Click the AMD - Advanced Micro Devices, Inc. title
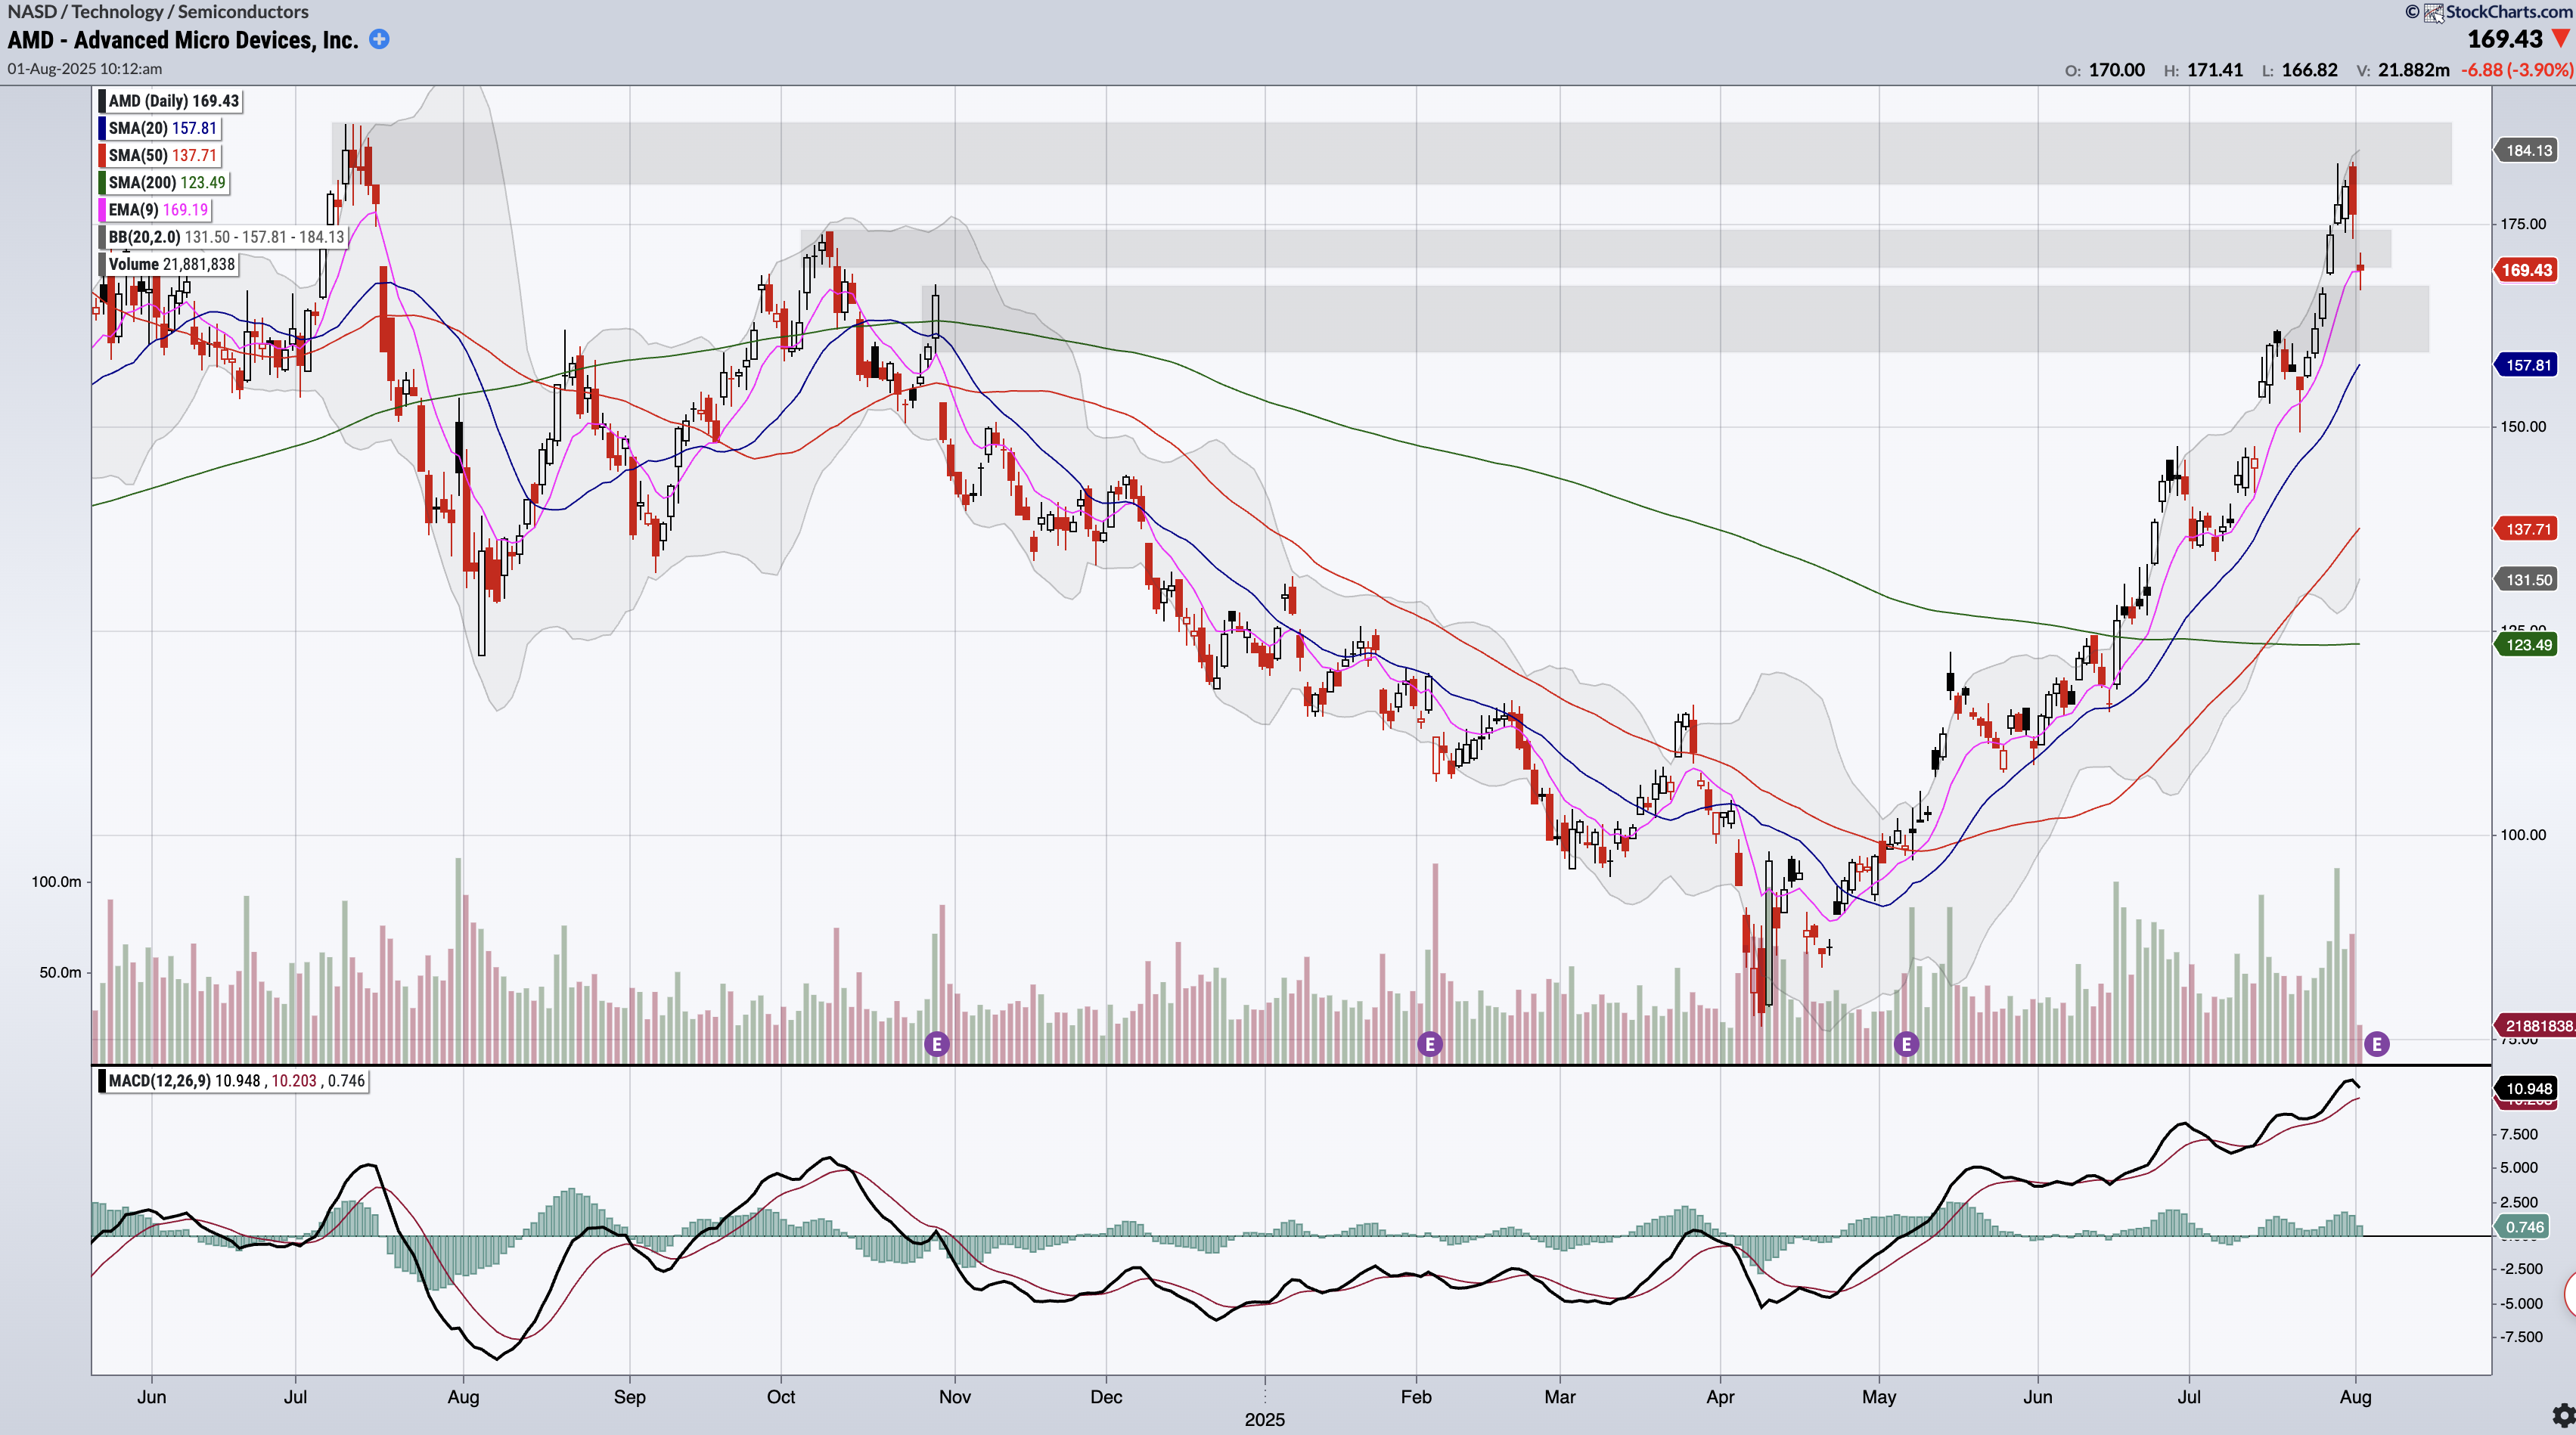Viewport: 2576px width, 1435px height. click(x=183, y=40)
